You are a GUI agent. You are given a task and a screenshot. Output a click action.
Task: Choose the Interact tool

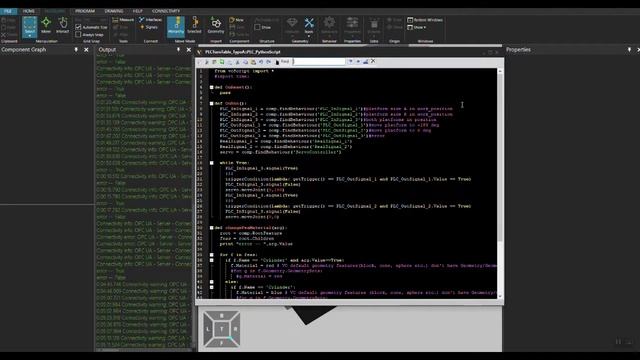tap(62, 25)
